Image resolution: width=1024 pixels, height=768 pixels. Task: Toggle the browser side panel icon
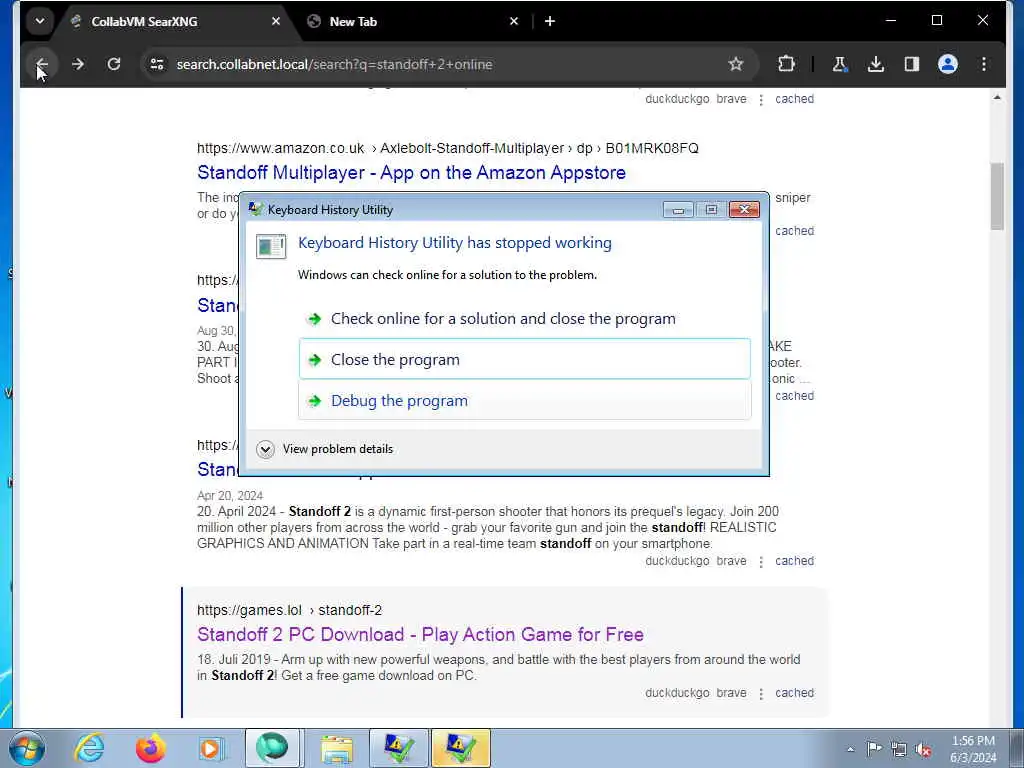click(x=912, y=64)
